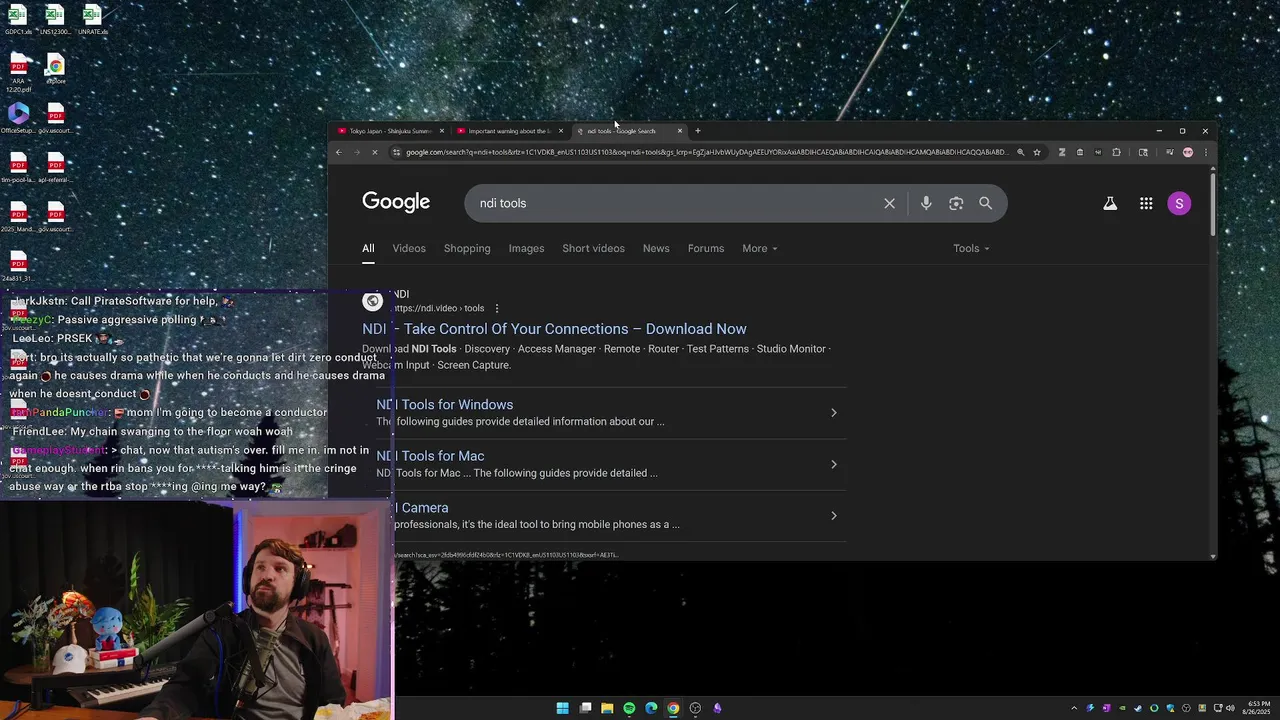1280x720 pixels.
Task: Clear the Google search box text
Action: pos(889,203)
